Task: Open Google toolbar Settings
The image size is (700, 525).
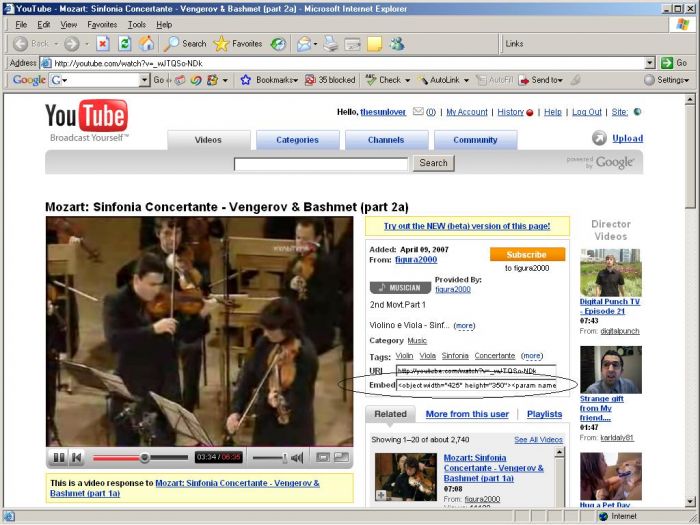Action: click(x=667, y=80)
